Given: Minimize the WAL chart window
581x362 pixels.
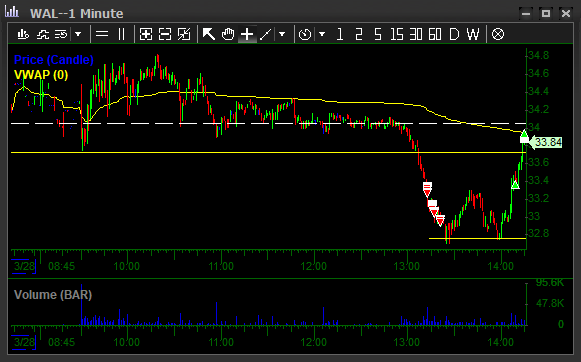Looking at the screenshot, I should pos(526,14).
